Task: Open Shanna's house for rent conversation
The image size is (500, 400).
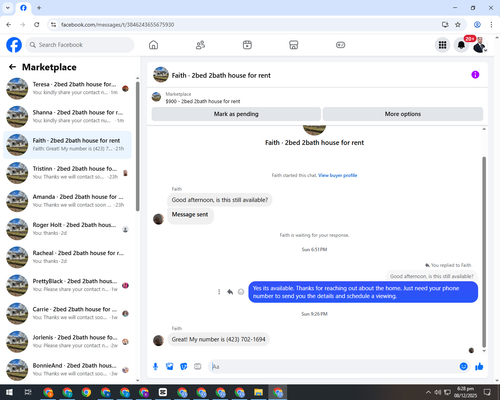Action: (x=68, y=117)
